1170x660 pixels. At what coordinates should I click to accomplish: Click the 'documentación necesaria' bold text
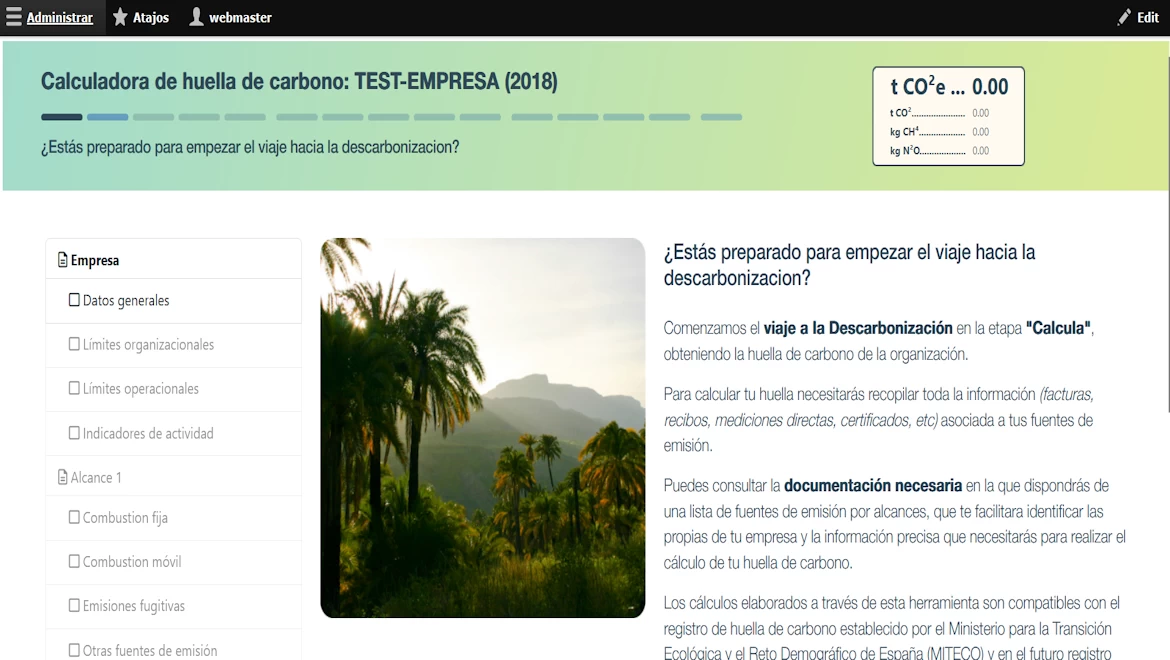click(873, 485)
